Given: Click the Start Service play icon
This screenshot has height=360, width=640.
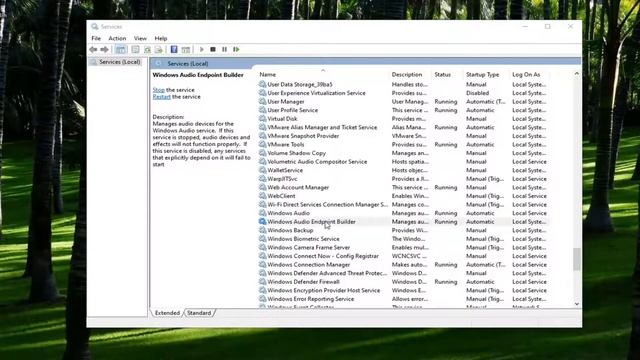Looking at the screenshot, I should coord(202,49).
